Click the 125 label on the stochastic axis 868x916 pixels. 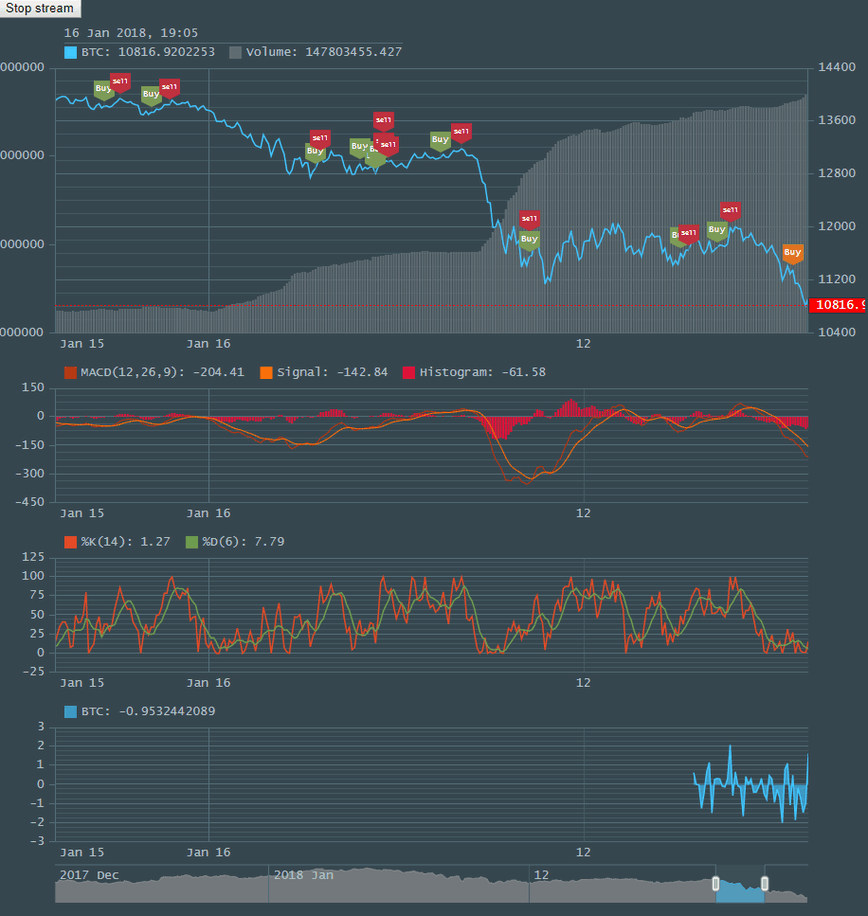tap(33, 557)
